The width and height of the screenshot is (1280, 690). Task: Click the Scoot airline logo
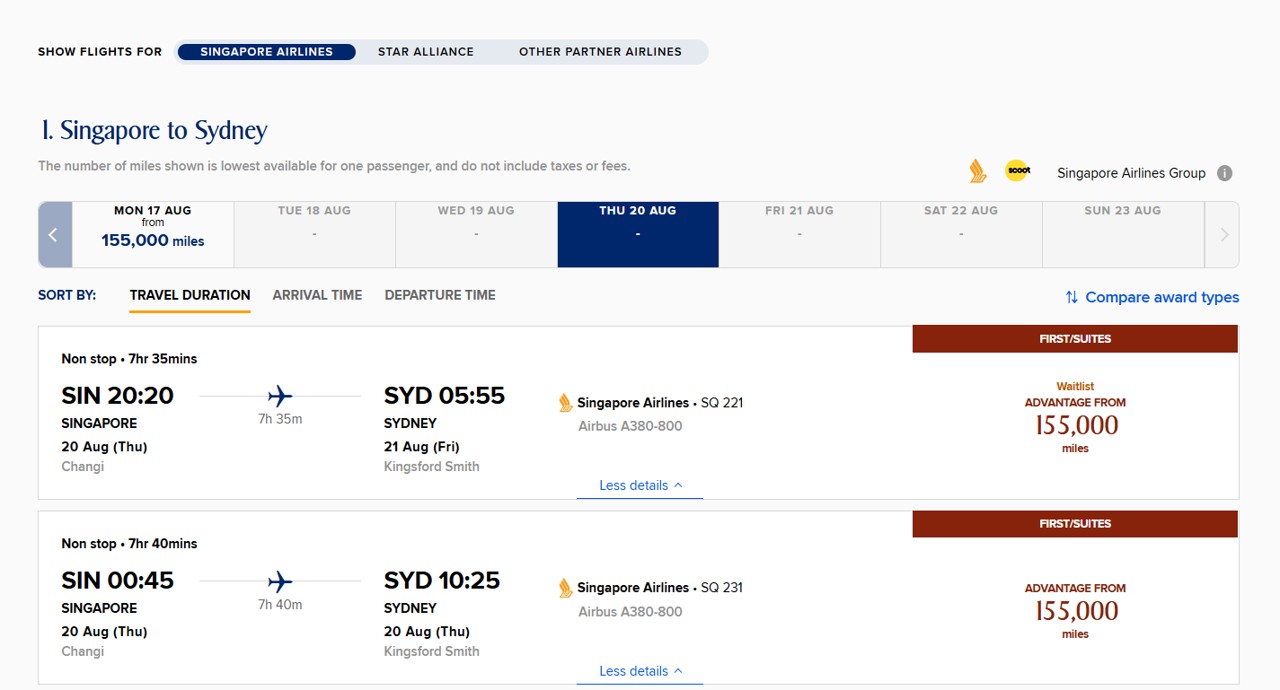(1017, 171)
